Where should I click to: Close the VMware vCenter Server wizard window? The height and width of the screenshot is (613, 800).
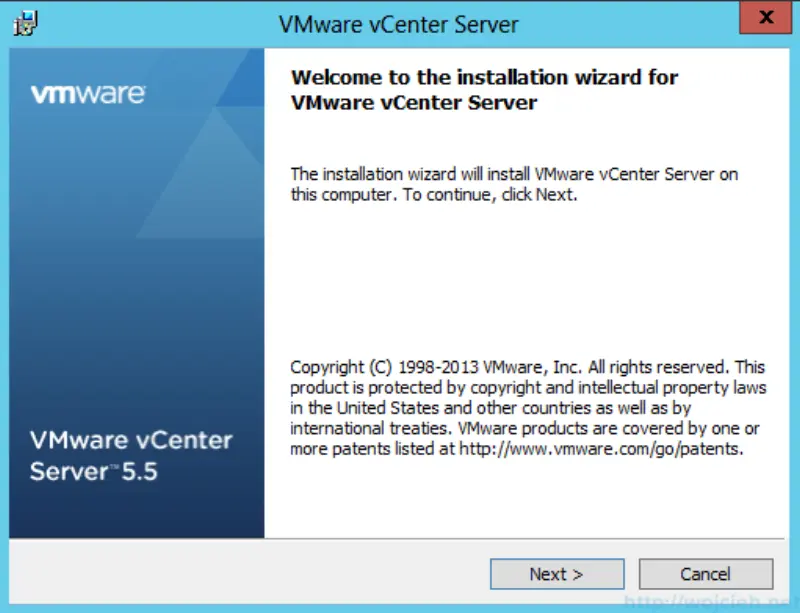765,17
